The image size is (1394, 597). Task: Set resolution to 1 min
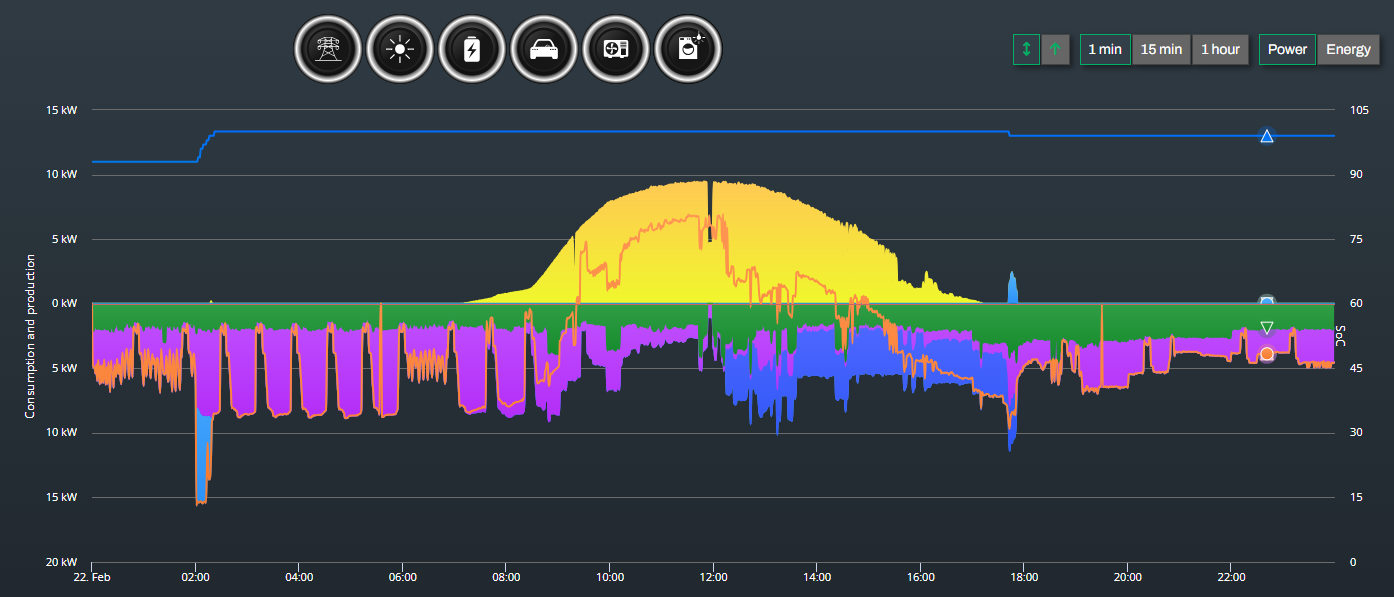coord(1105,49)
